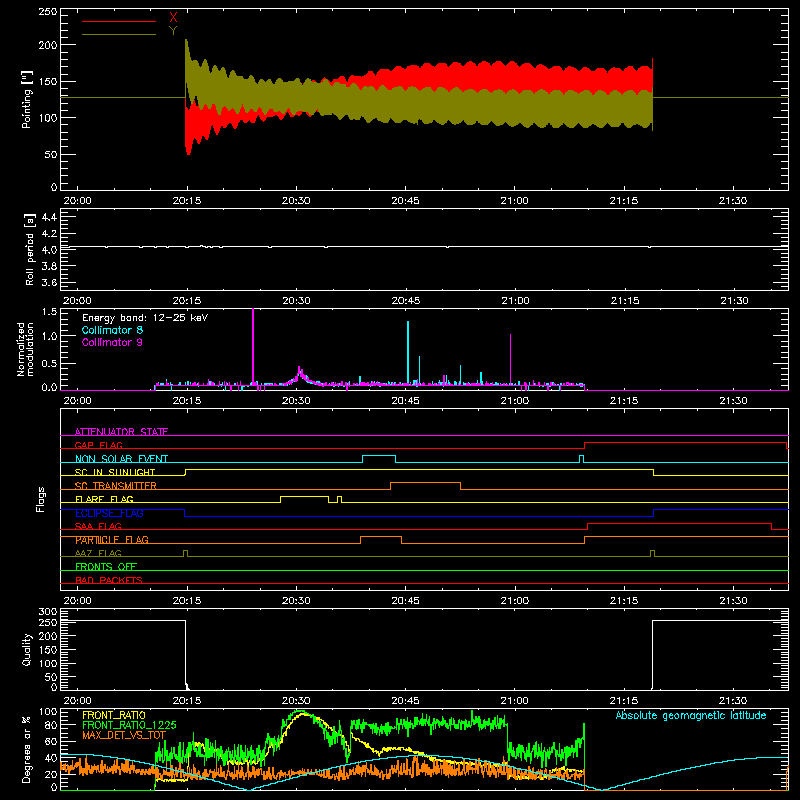Click the raised SAA_FLAG segment after 21:10

pos(679,523)
